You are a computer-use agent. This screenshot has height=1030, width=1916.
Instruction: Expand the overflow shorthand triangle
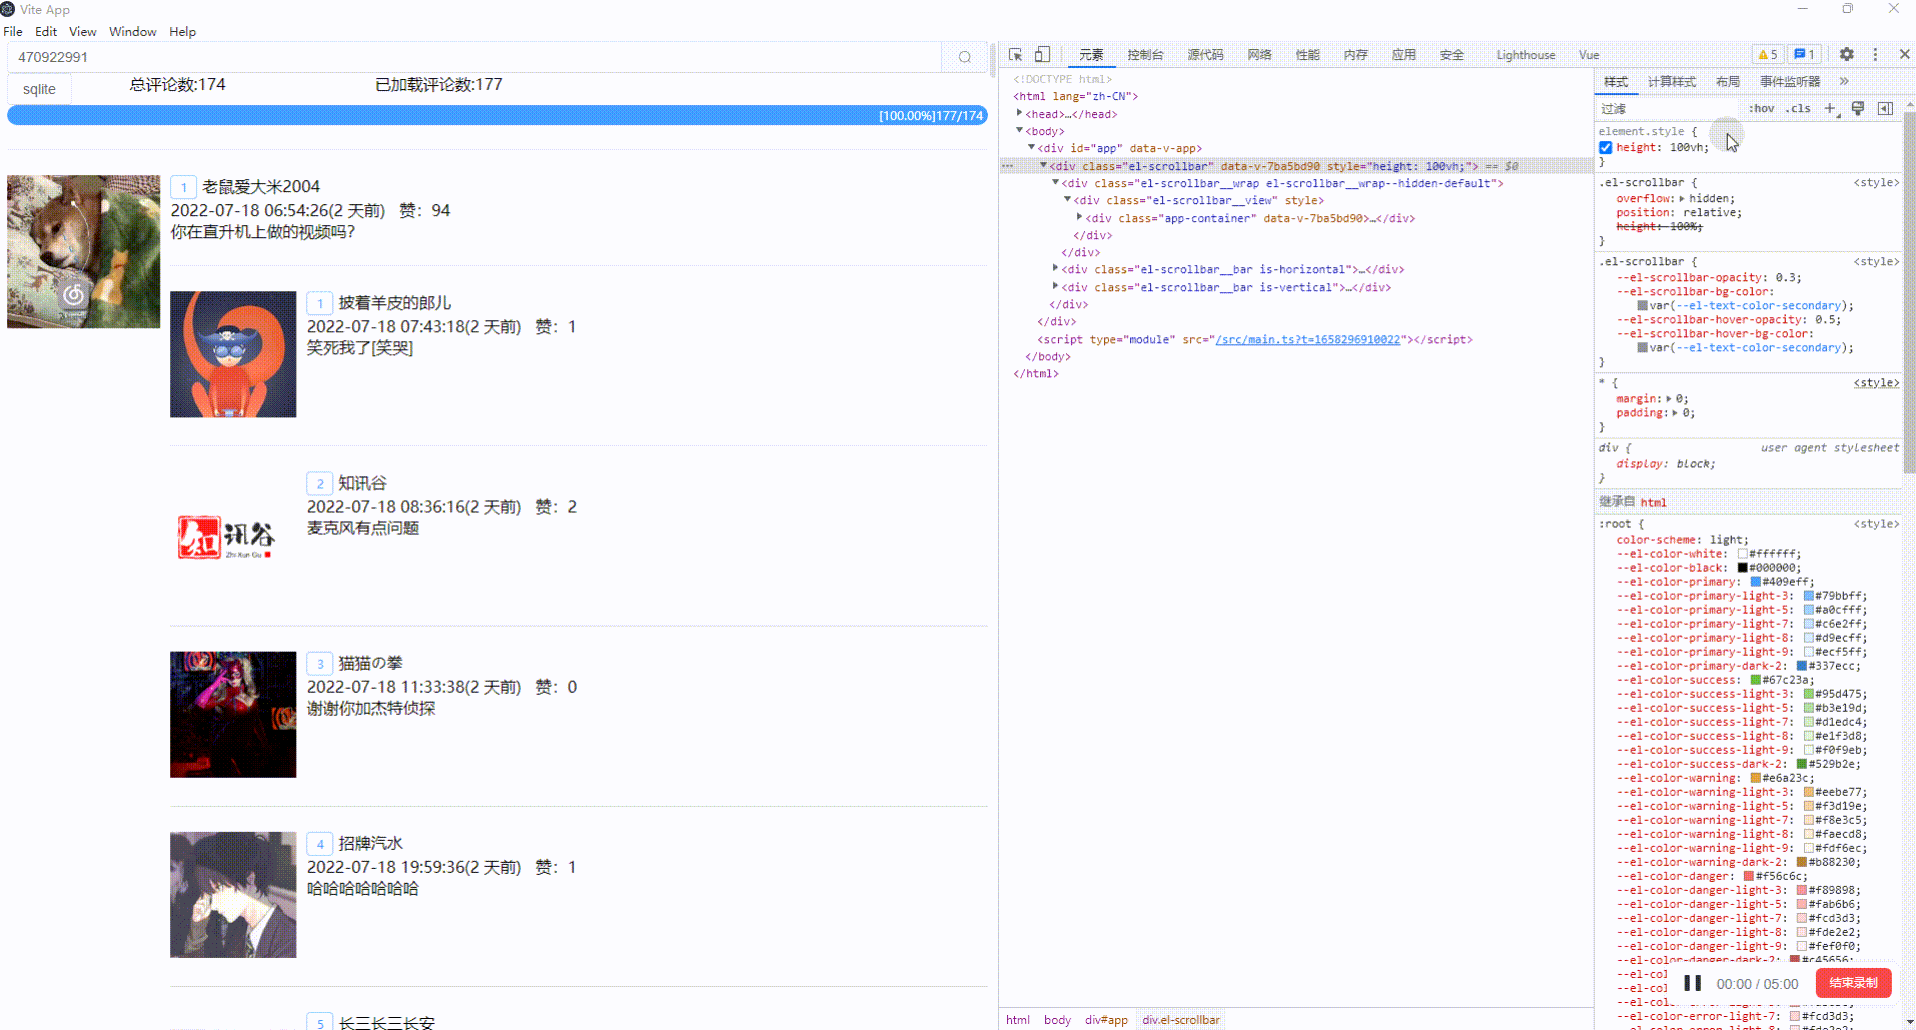click(1681, 198)
